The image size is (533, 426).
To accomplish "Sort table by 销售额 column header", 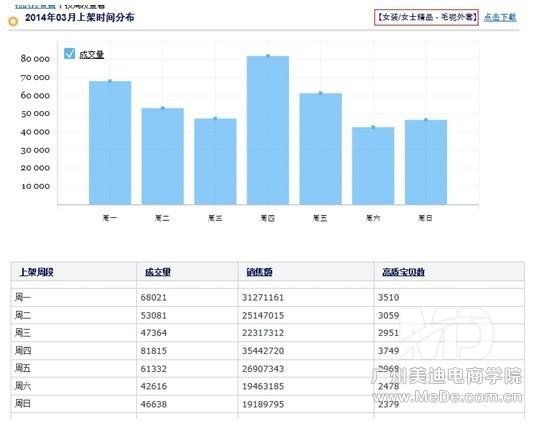I will coord(259,272).
